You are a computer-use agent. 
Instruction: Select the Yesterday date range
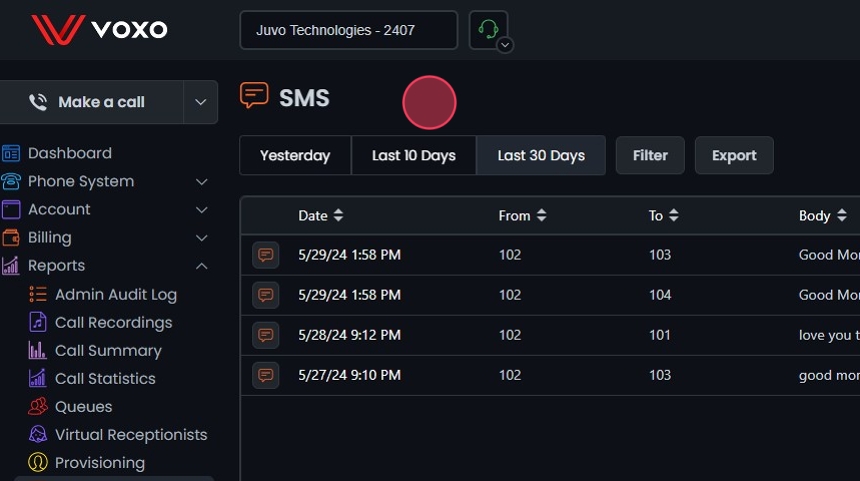(295, 155)
